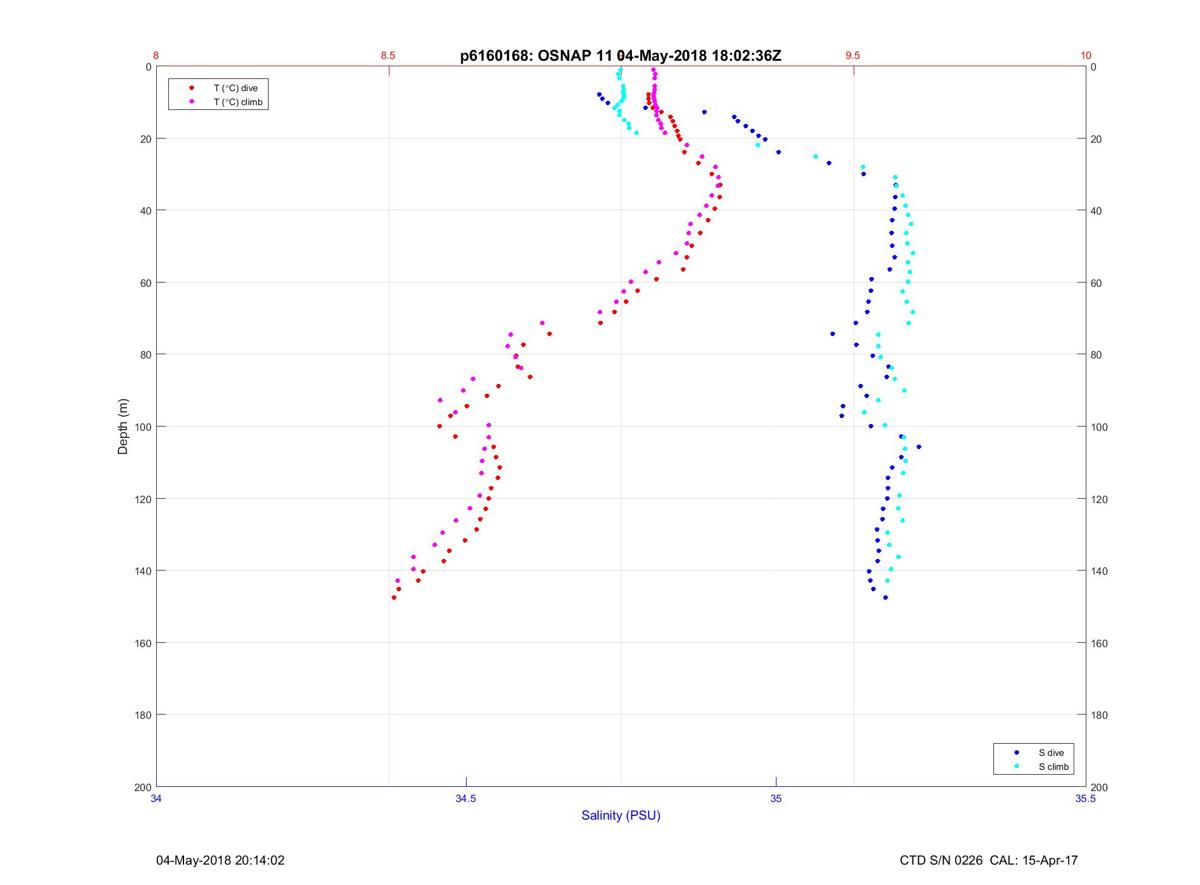Click the '180' tick on the right depth axis
1200x885 pixels.
point(1100,715)
